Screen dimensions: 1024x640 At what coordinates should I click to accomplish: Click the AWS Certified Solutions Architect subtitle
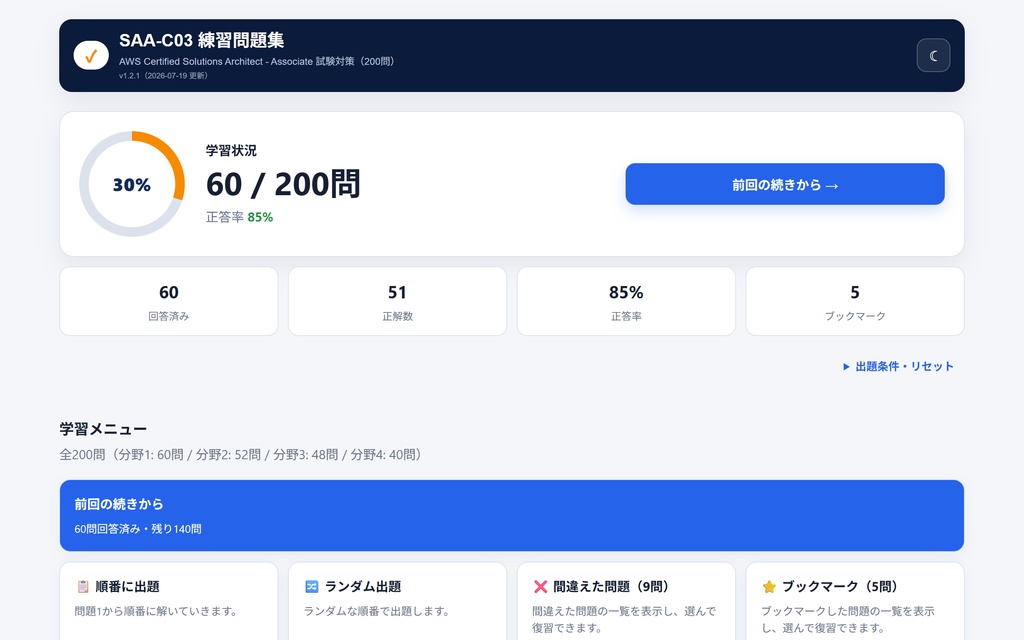[x=257, y=61]
